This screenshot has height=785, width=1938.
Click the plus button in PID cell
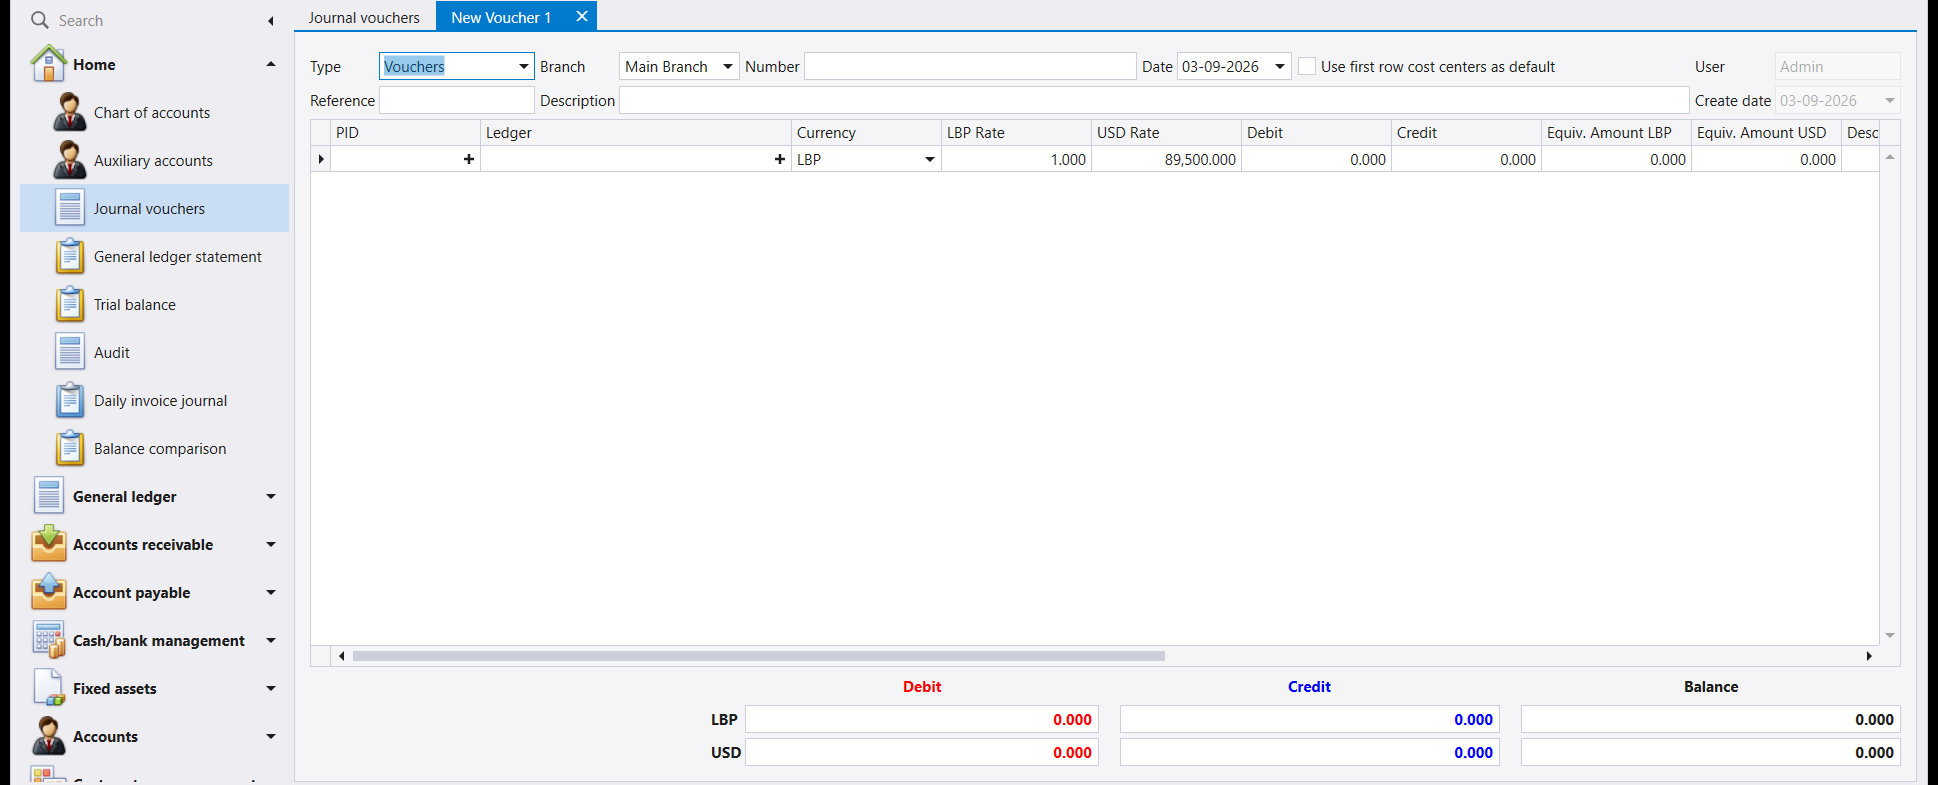point(468,159)
